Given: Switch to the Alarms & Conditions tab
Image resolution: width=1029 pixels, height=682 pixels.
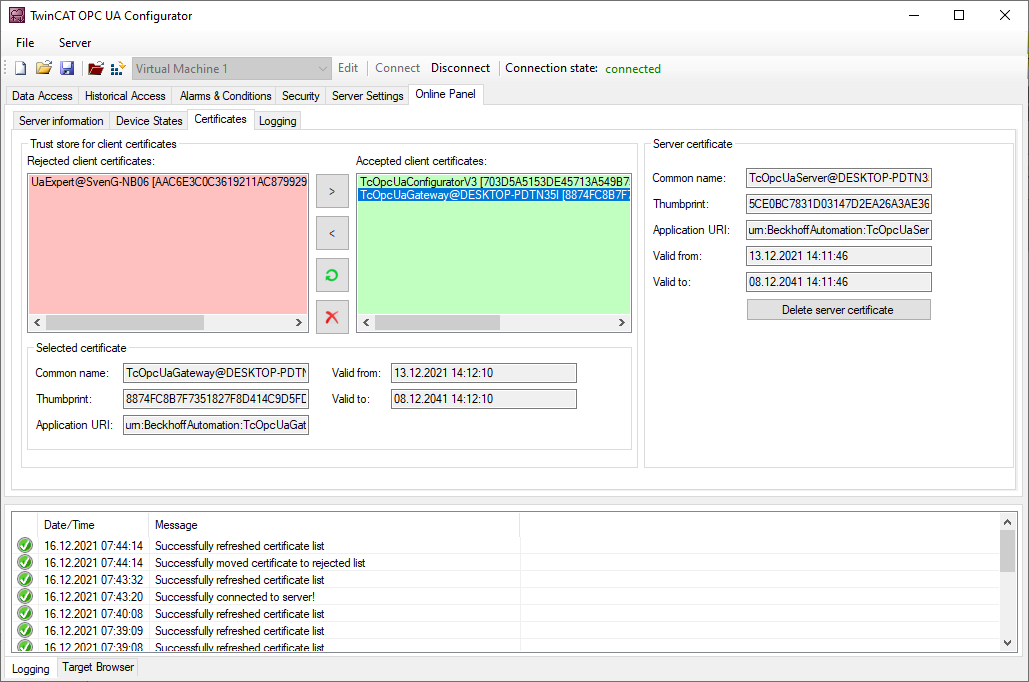Looking at the screenshot, I should tap(225, 96).
